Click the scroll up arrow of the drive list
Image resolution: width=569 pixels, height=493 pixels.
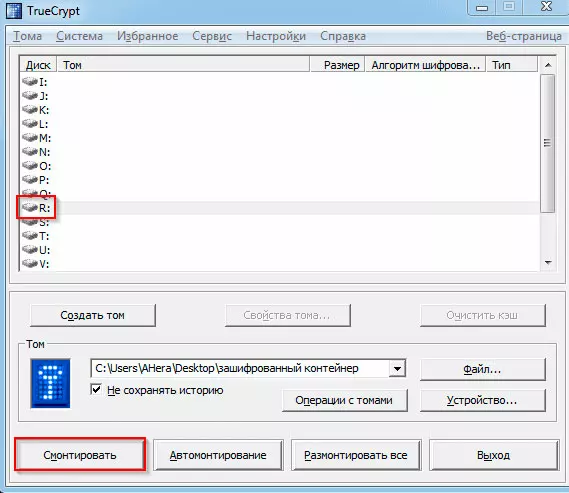point(548,65)
